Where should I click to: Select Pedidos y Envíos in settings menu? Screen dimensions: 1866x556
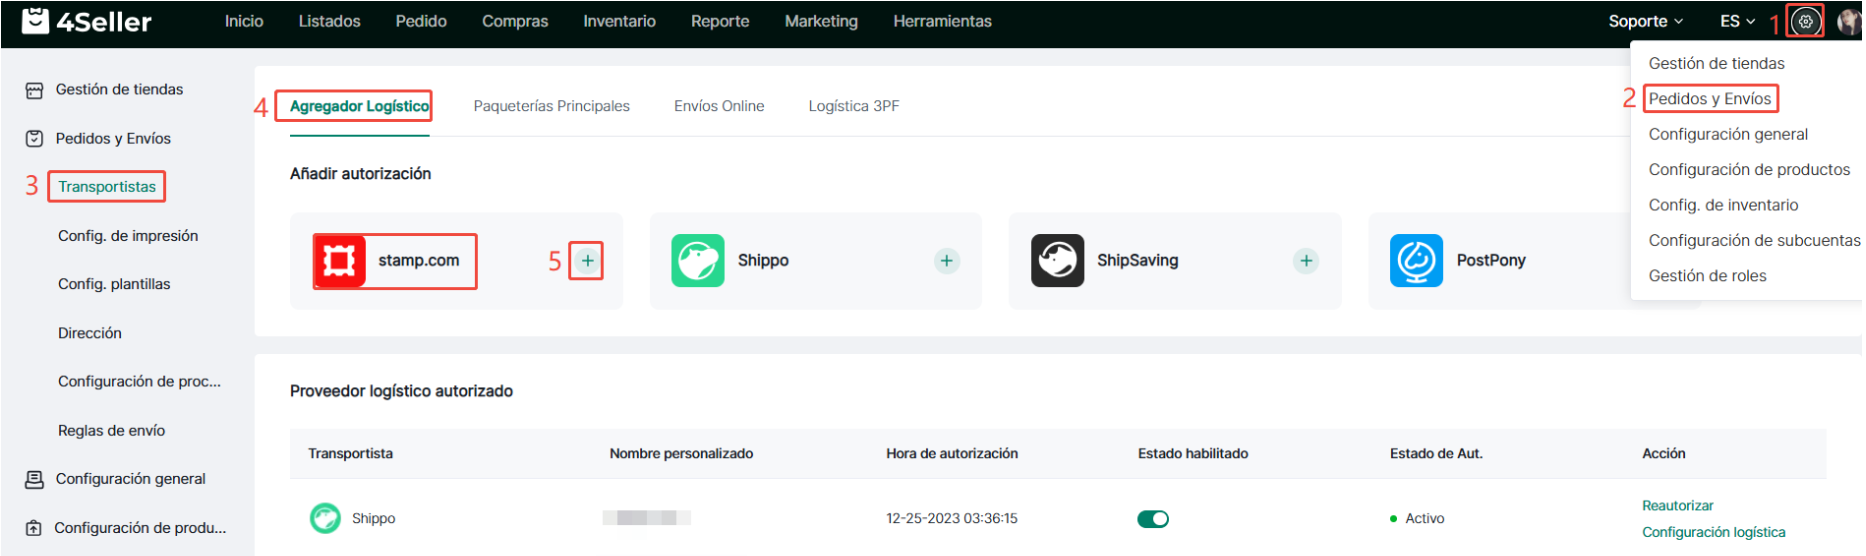(1709, 99)
